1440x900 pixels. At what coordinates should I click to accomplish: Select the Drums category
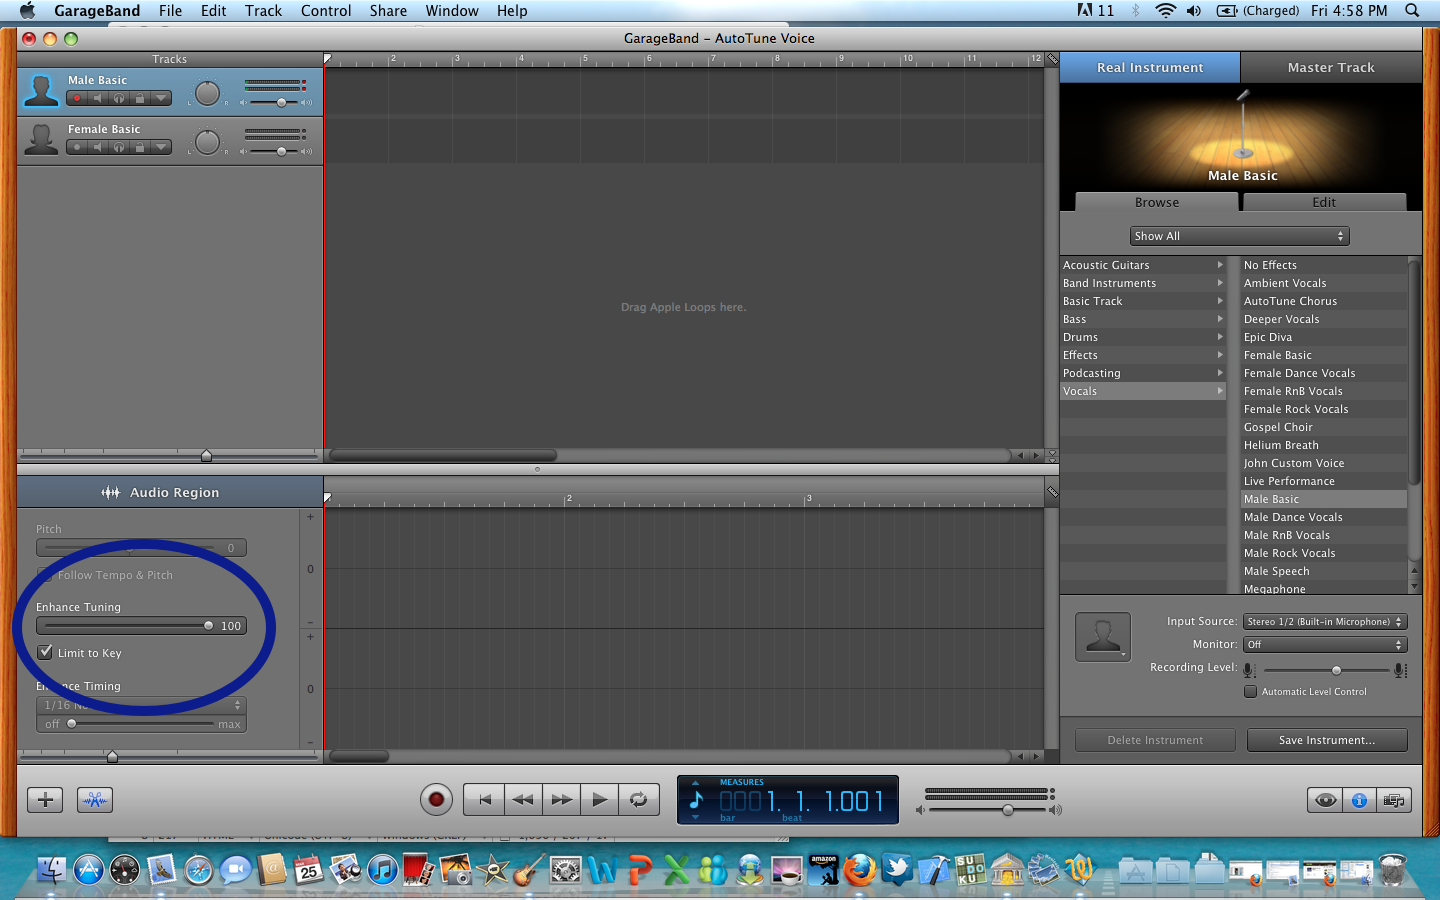(1143, 337)
